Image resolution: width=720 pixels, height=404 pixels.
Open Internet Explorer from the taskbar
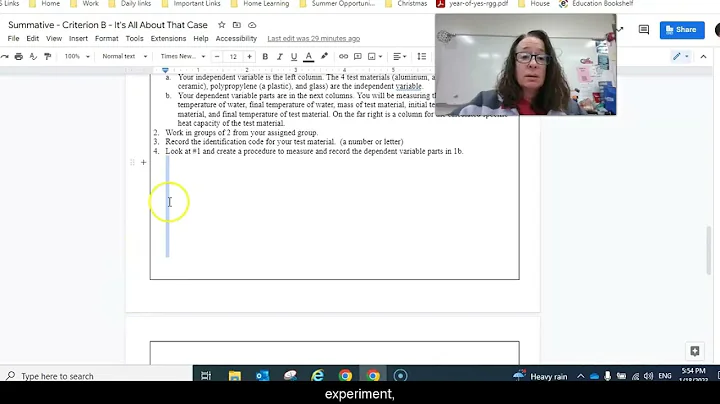(317, 376)
